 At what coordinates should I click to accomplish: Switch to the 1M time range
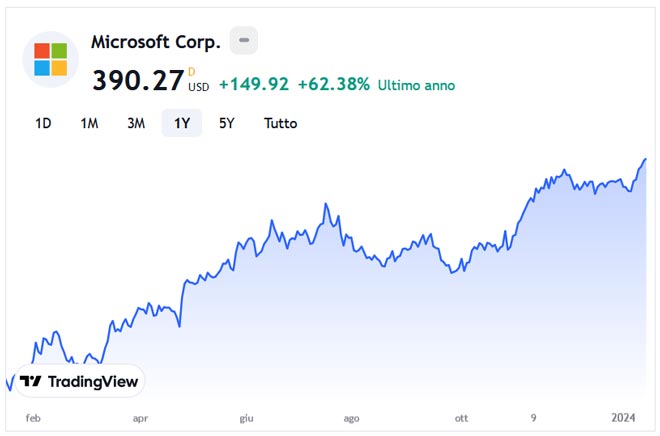[90, 123]
